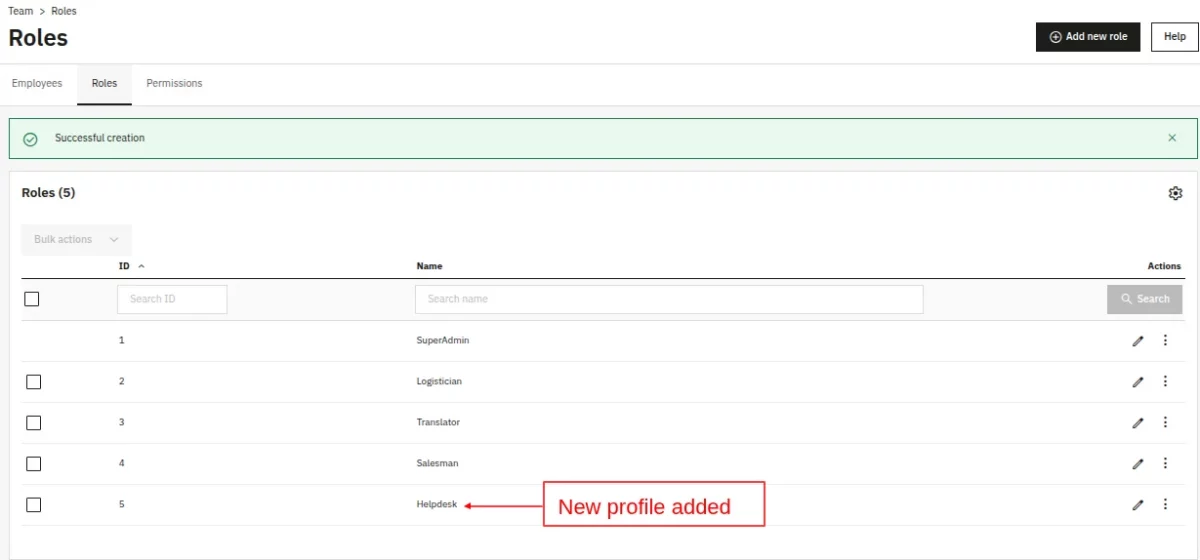Click the SuperAdmin name cell
Viewport: 1200px width, 560px height.
[443, 340]
